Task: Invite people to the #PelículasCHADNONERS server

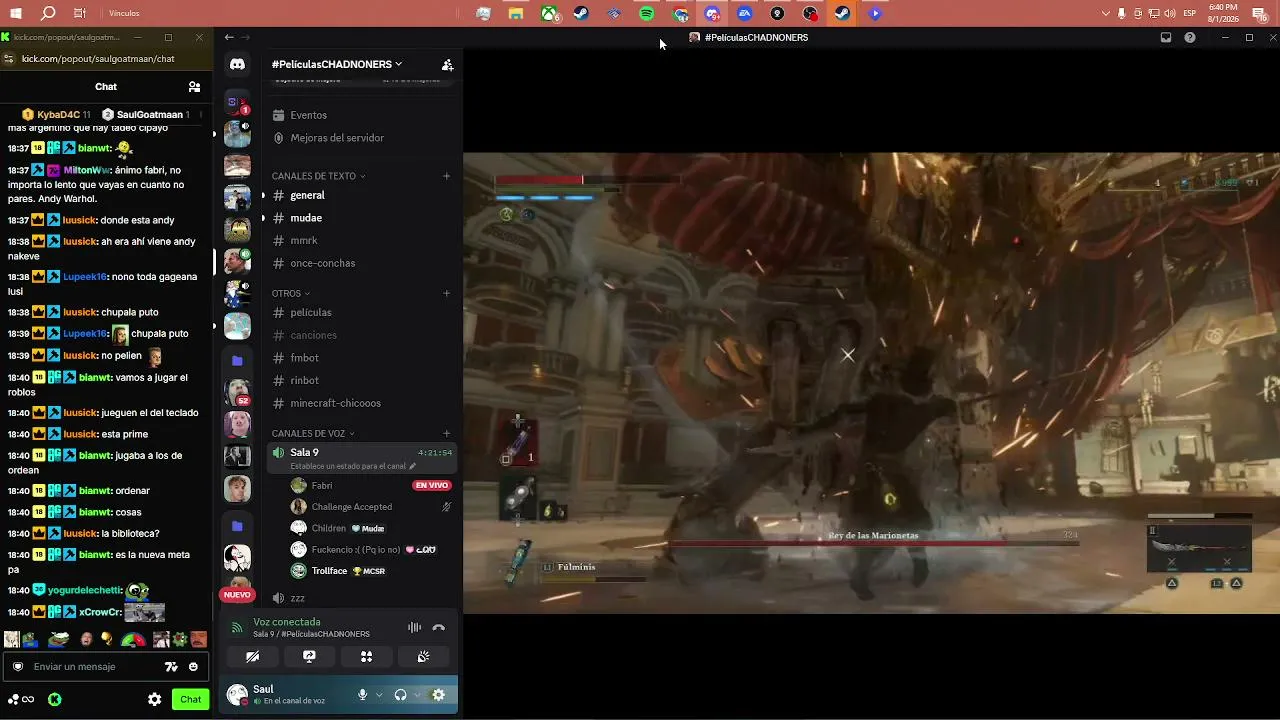Action: tap(447, 64)
